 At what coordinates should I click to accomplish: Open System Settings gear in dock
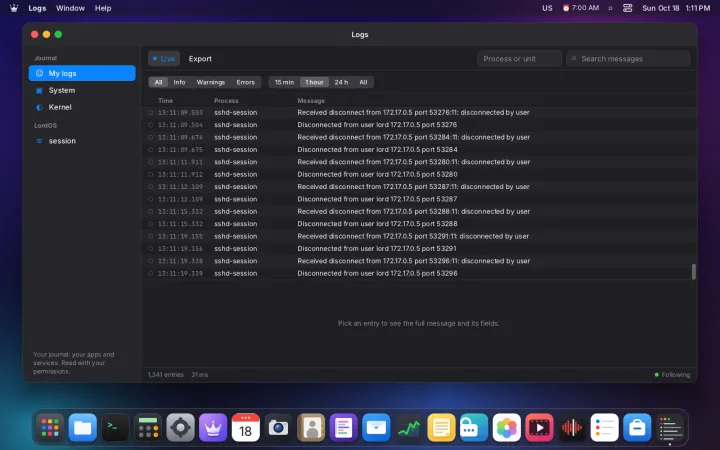[180, 428]
